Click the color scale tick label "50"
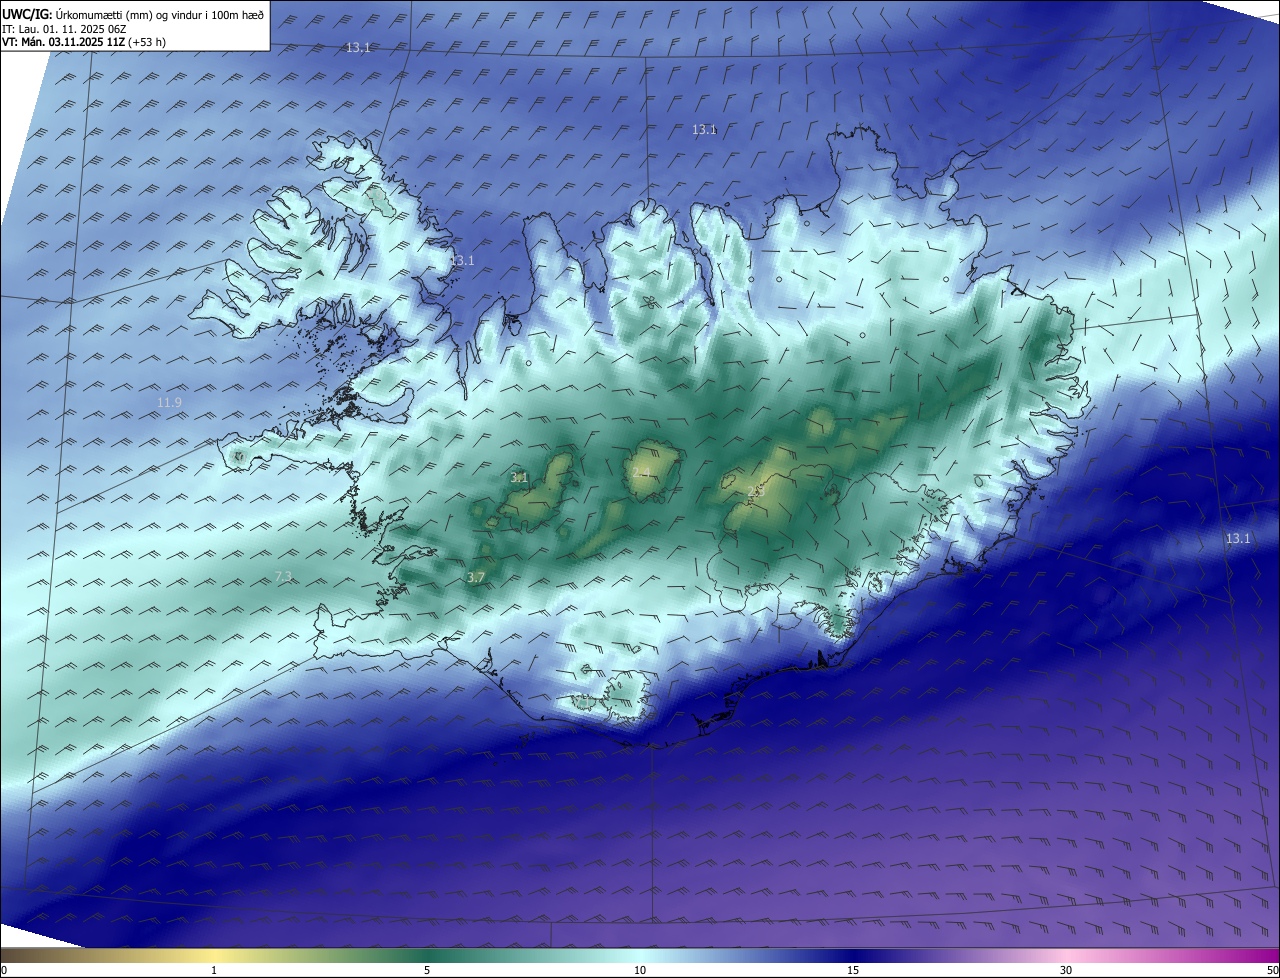This screenshot has height=978, width=1280. point(1272,970)
